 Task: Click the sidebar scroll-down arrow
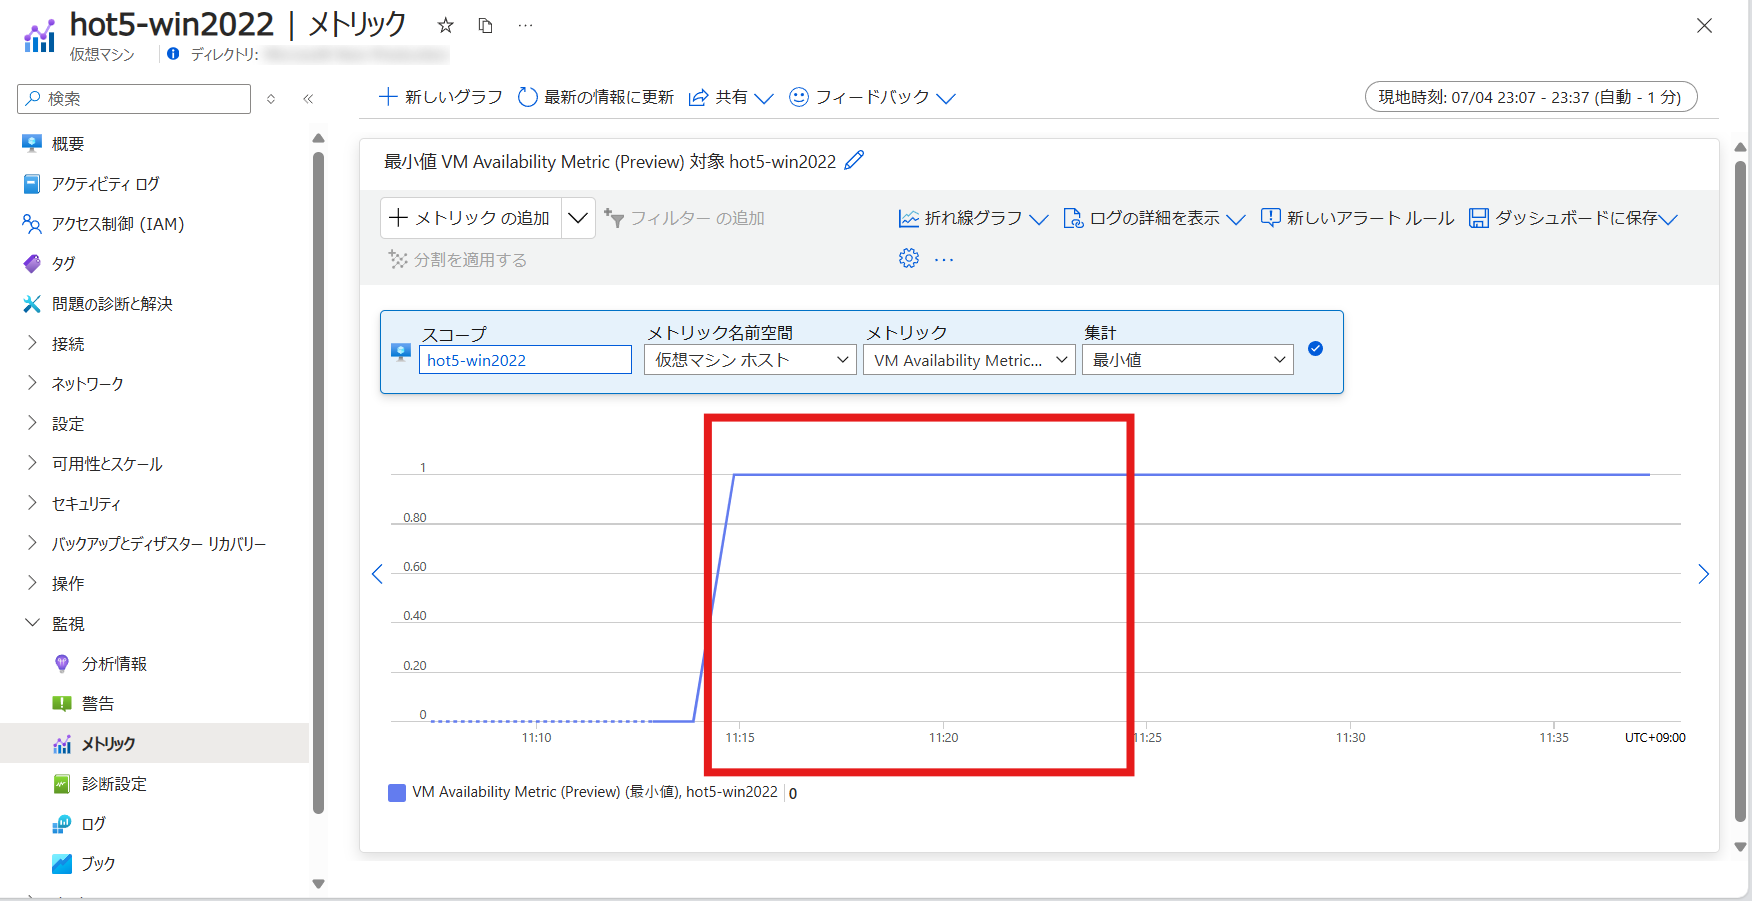[x=318, y=884]
